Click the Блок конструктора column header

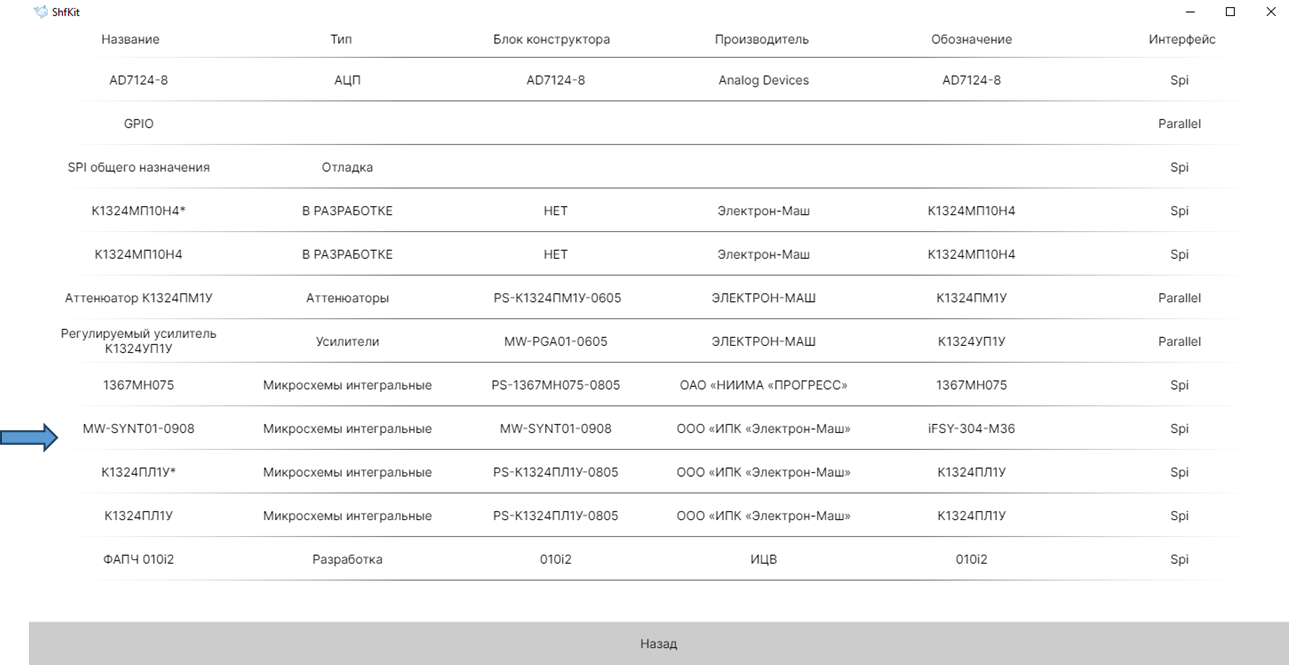point(551,40)
